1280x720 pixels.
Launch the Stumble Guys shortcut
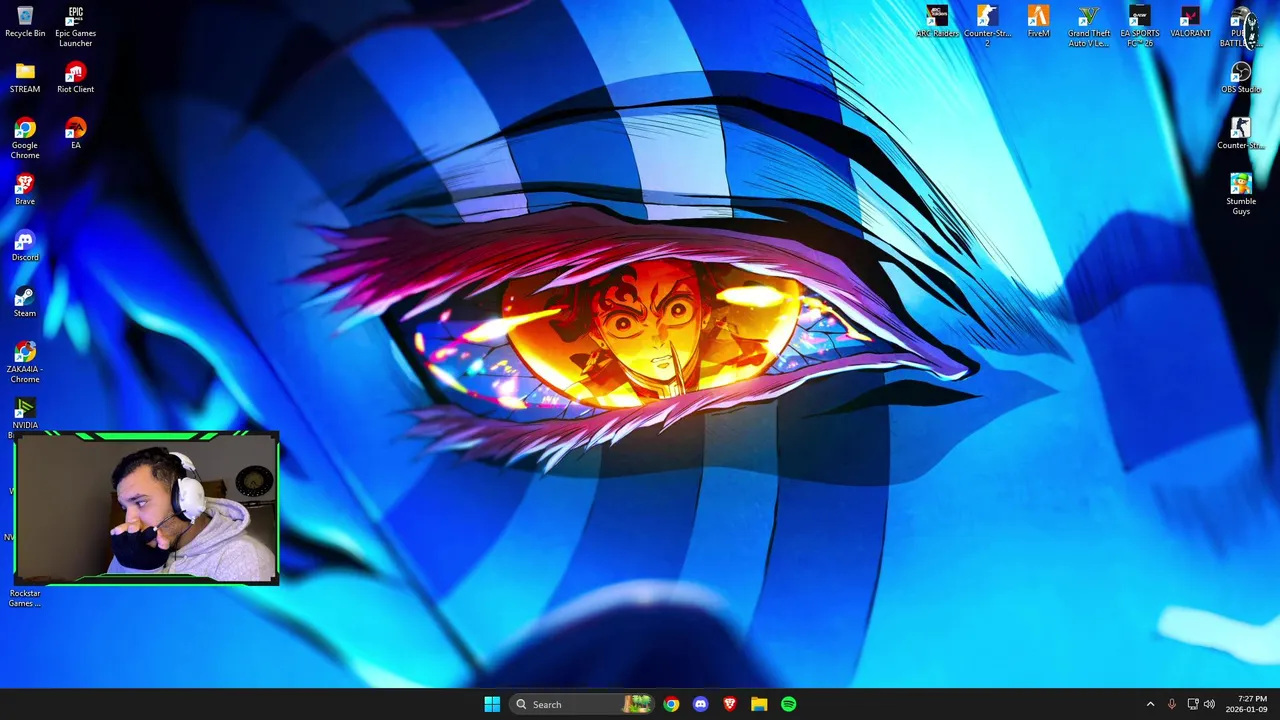coord(1240,195)
